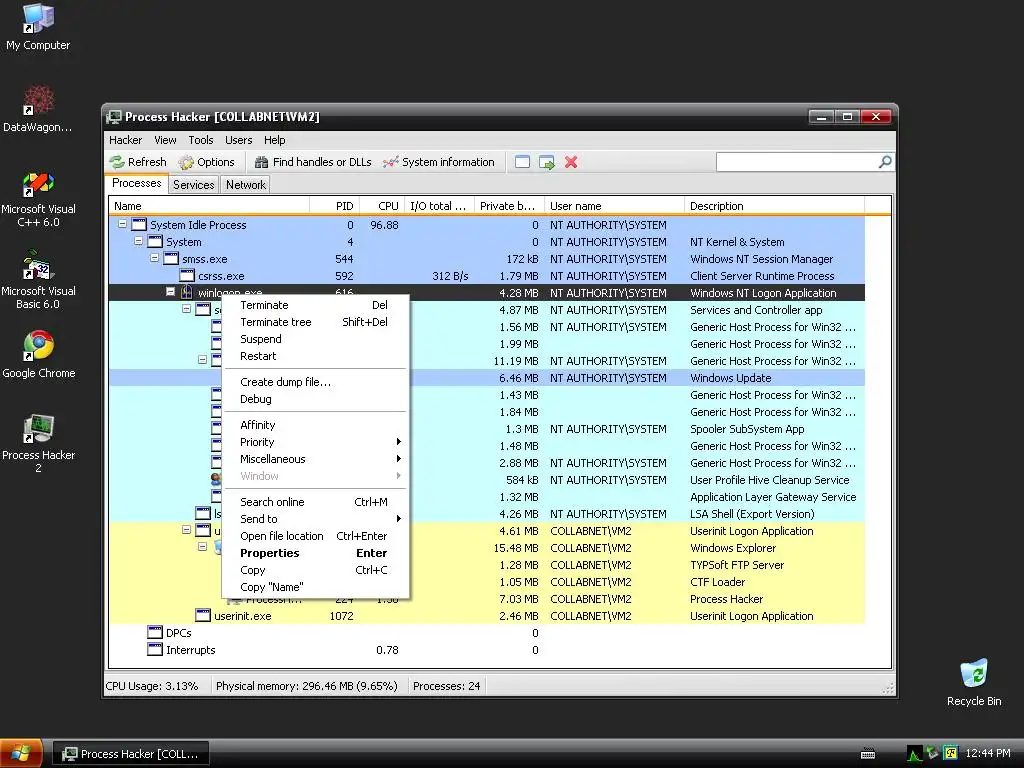Click the Windows Start button
Image resolution: width=1024 pixels, height=768 pixels.
point(21,753)
